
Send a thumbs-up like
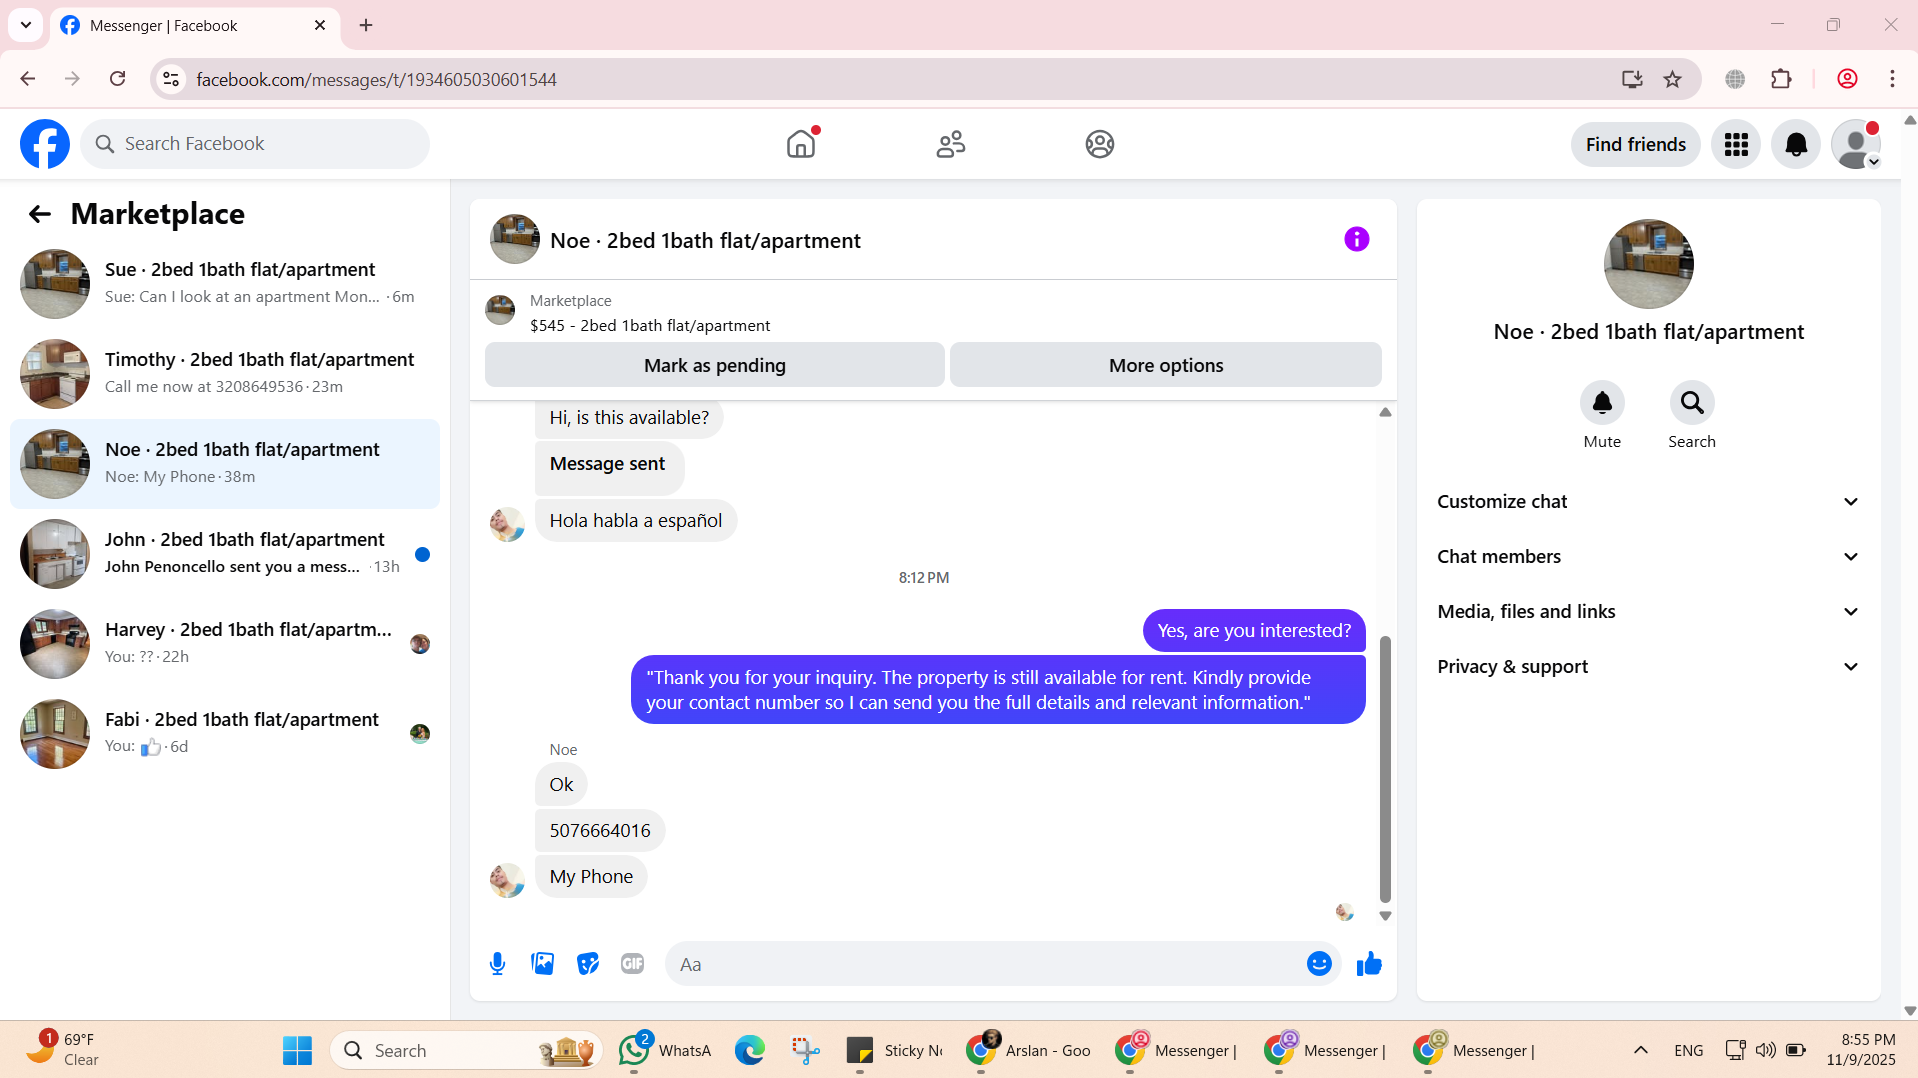click(x=1369, y=964)
